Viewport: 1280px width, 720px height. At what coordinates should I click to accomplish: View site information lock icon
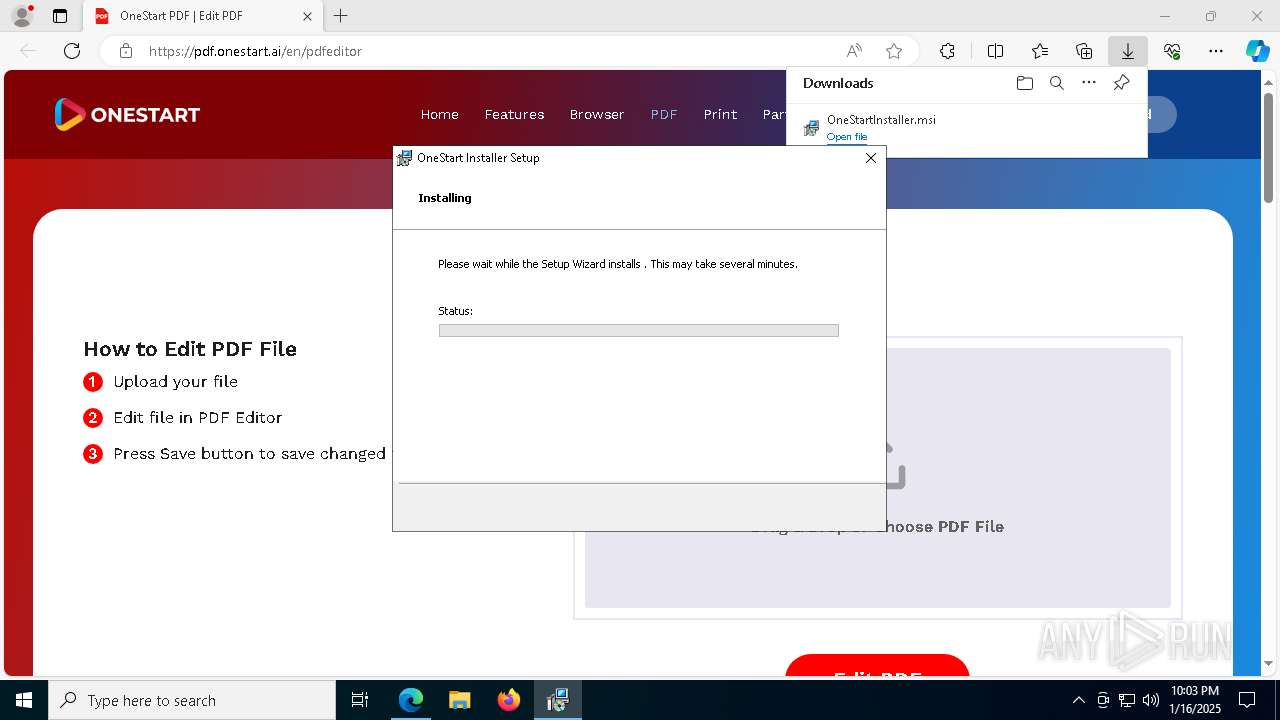[126, 51]
